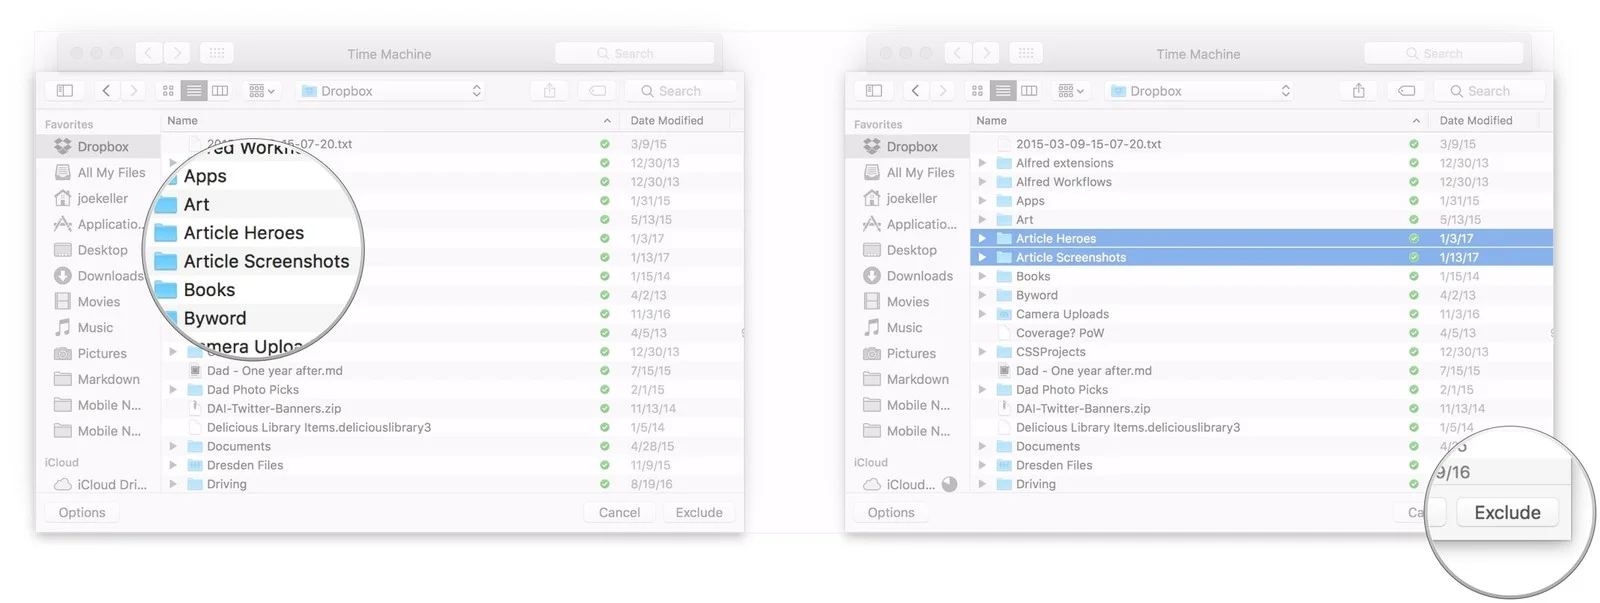Select Applications in the right dialog sidebar
Screen dimensions: 1600x603
pyautogui.click(x=908, y=224)
